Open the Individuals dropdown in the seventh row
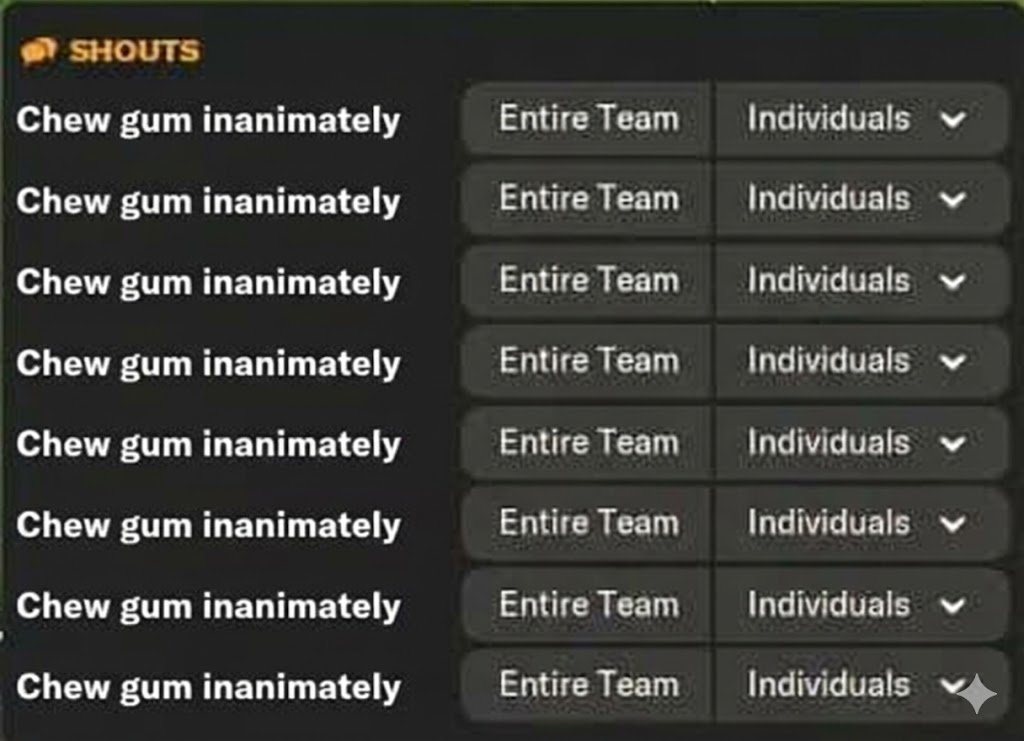 pos(858,604)
